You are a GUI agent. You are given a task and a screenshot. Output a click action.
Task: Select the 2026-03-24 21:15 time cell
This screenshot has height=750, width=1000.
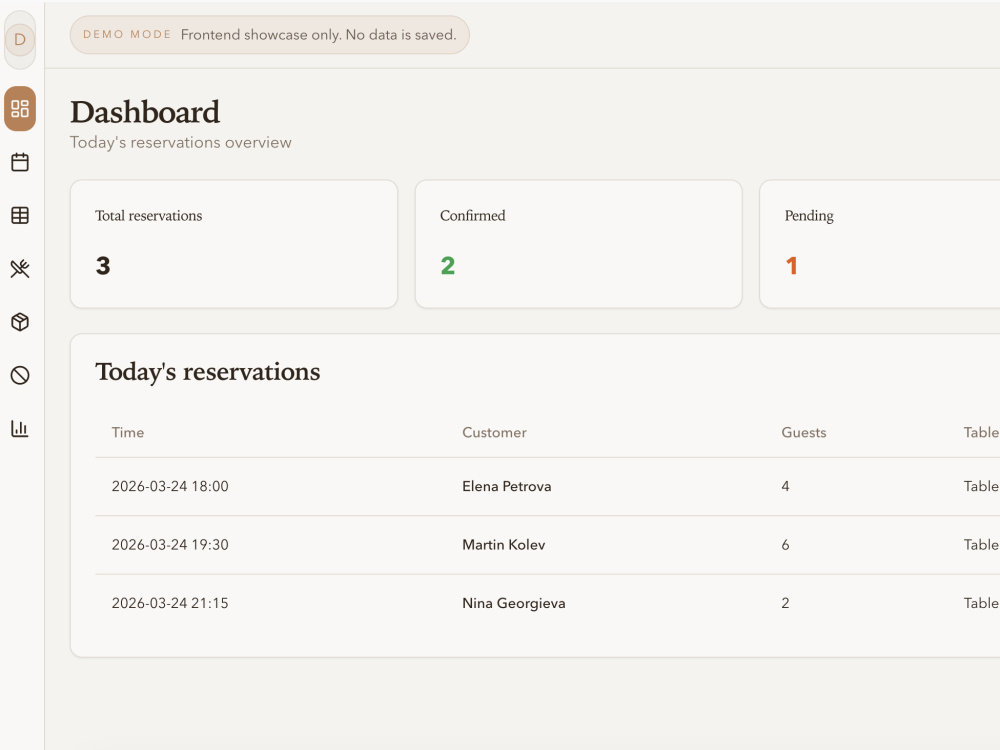[x=170, y=603]
